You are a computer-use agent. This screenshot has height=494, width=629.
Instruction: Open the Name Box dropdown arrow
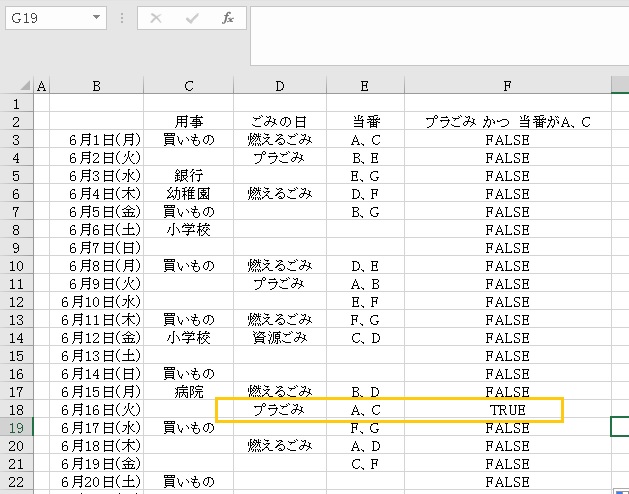96,19
